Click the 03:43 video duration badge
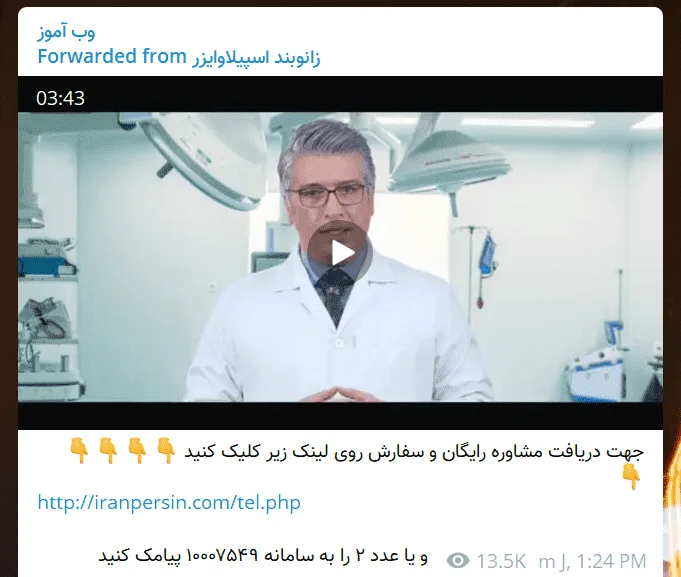The width and height of the screenshot is (681, 577). coord(60,98)
